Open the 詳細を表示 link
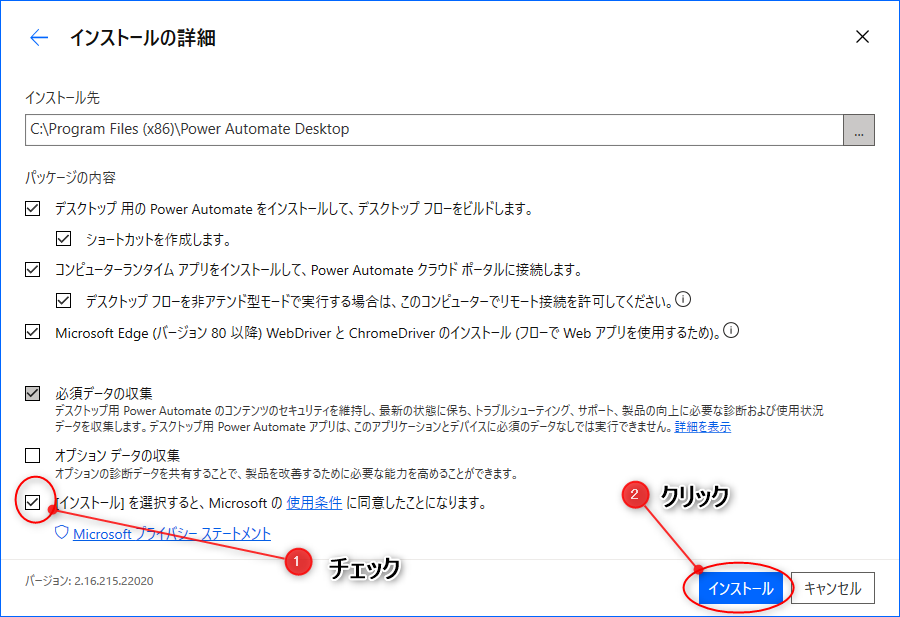The image size is (900, 617). [702, 427]
